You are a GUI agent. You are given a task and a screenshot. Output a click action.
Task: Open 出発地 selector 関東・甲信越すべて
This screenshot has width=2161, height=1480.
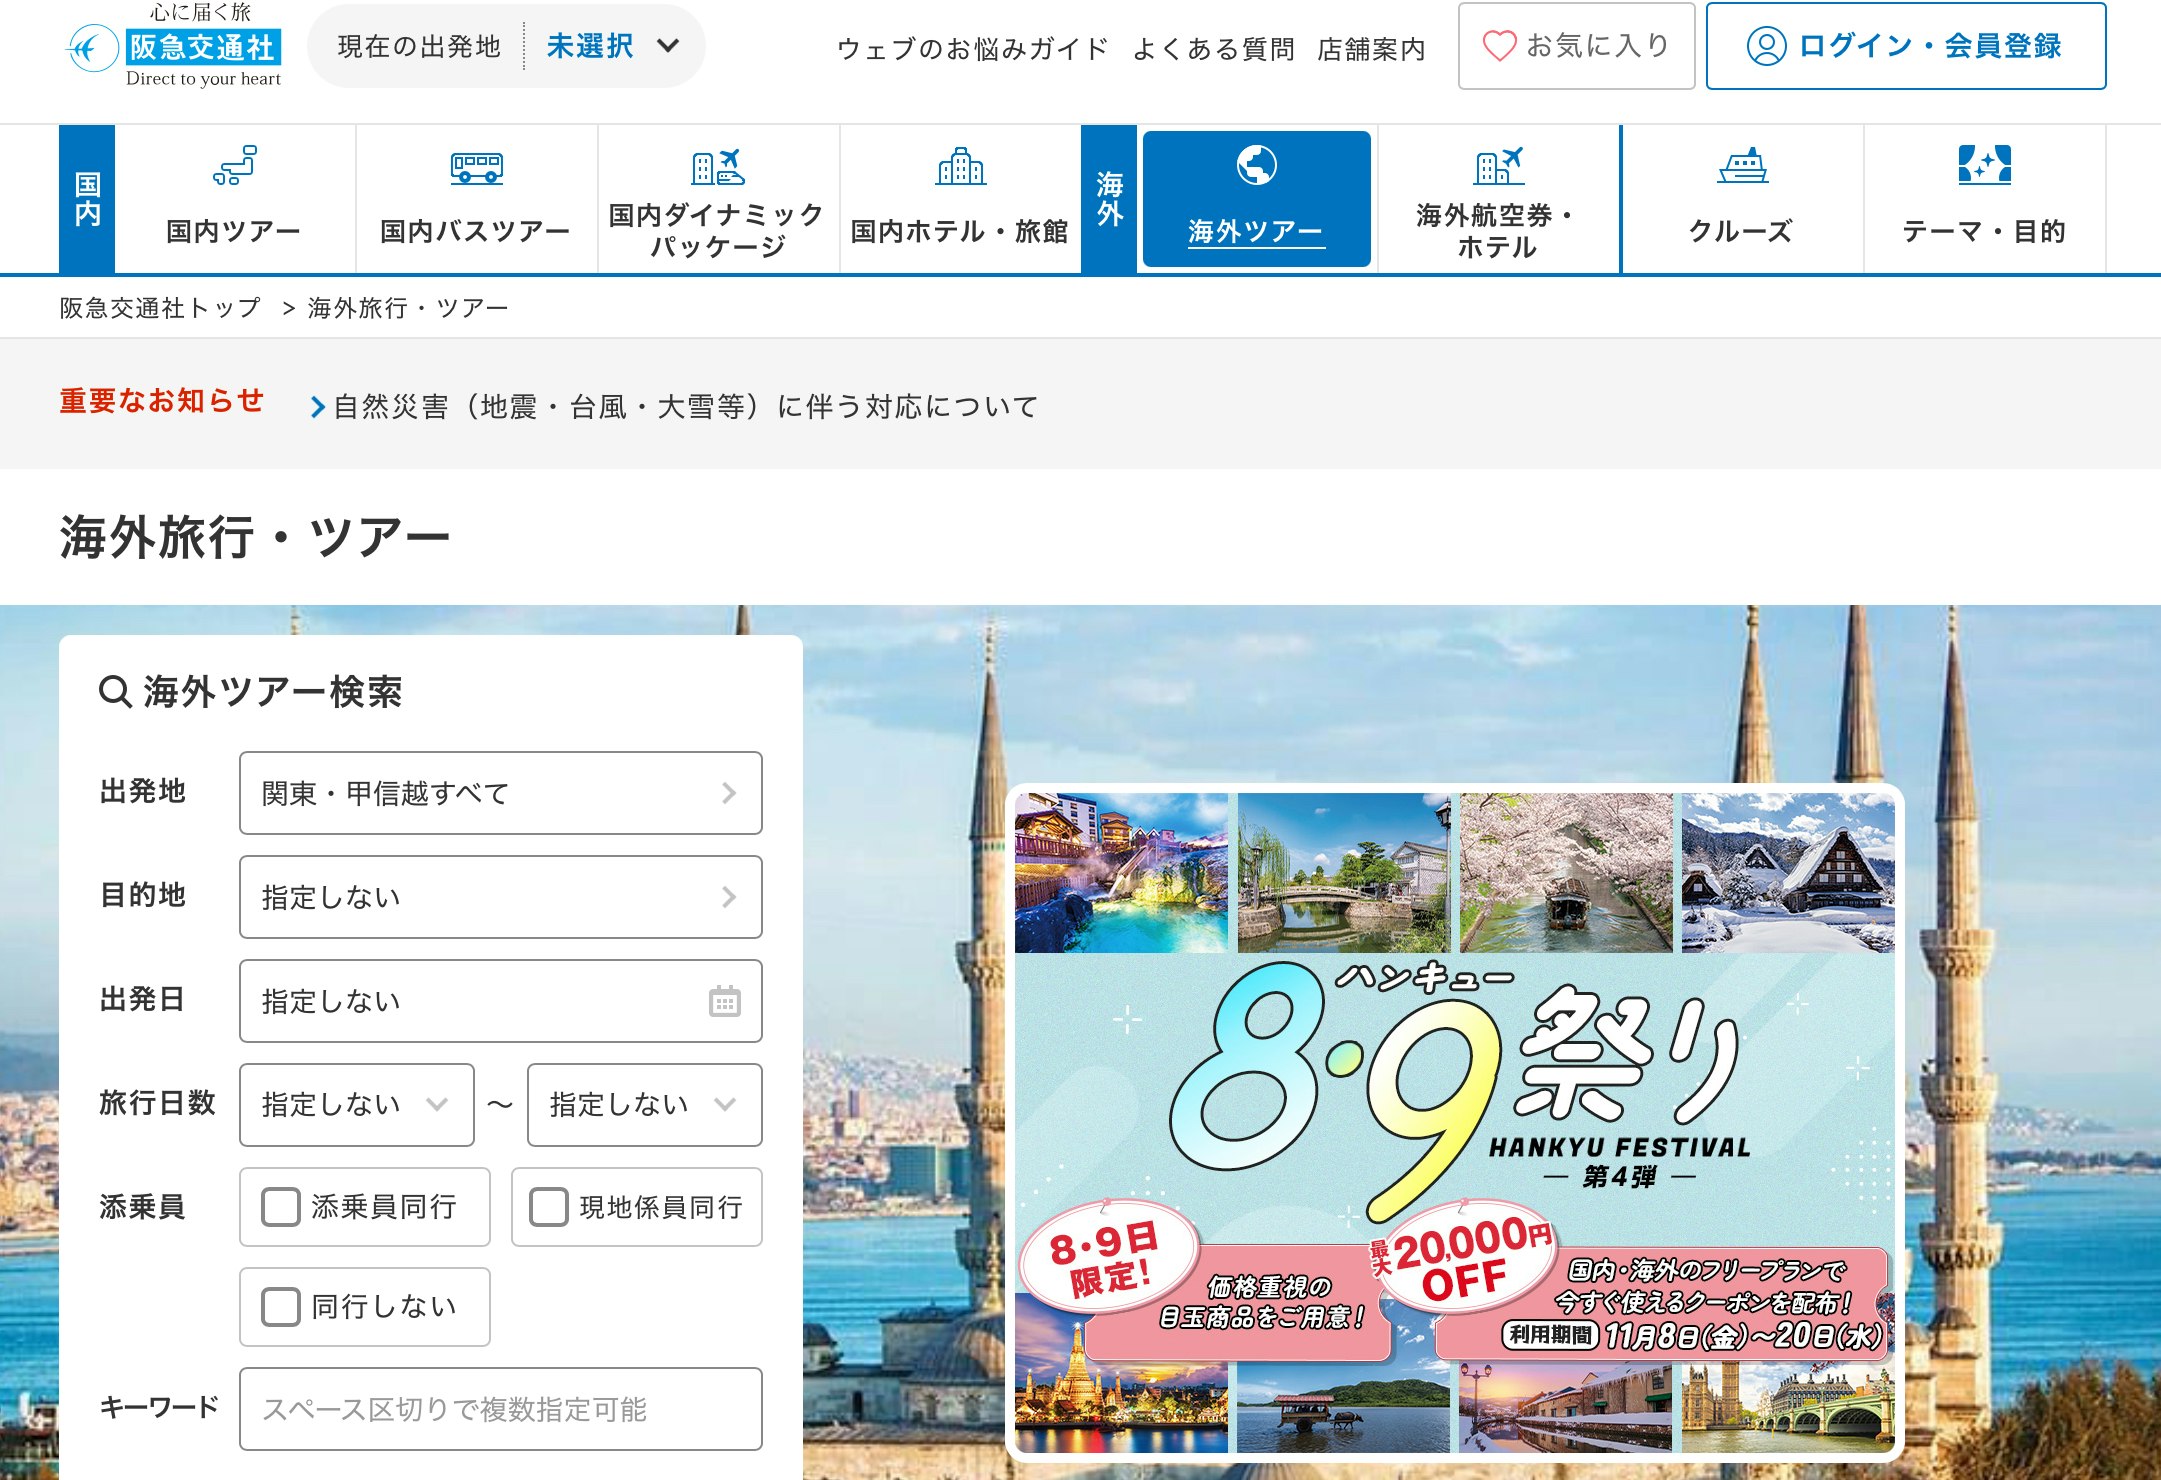(x=500, y=793)
